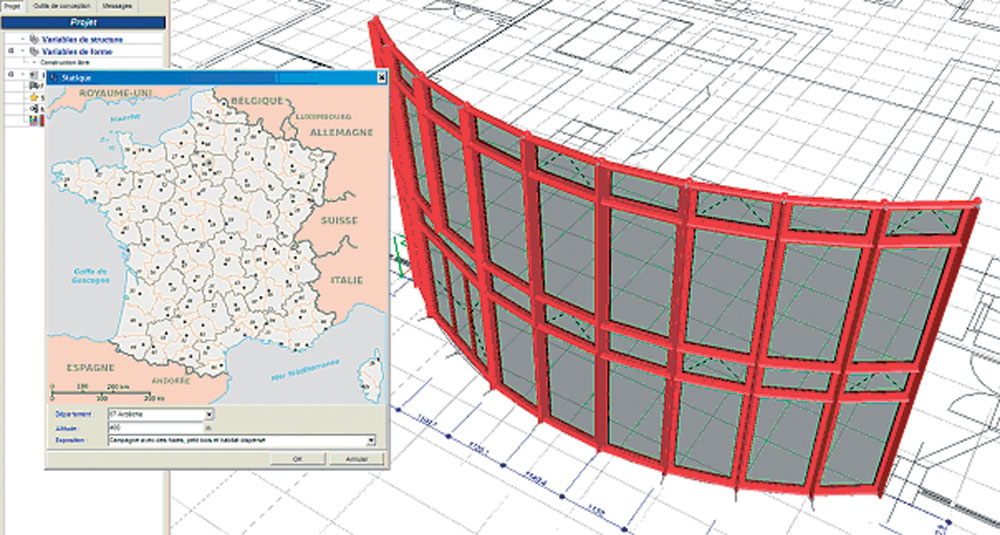Click OK in the Statique dialog
Screen dimensions: 1000x535
(x=297, y=459)
